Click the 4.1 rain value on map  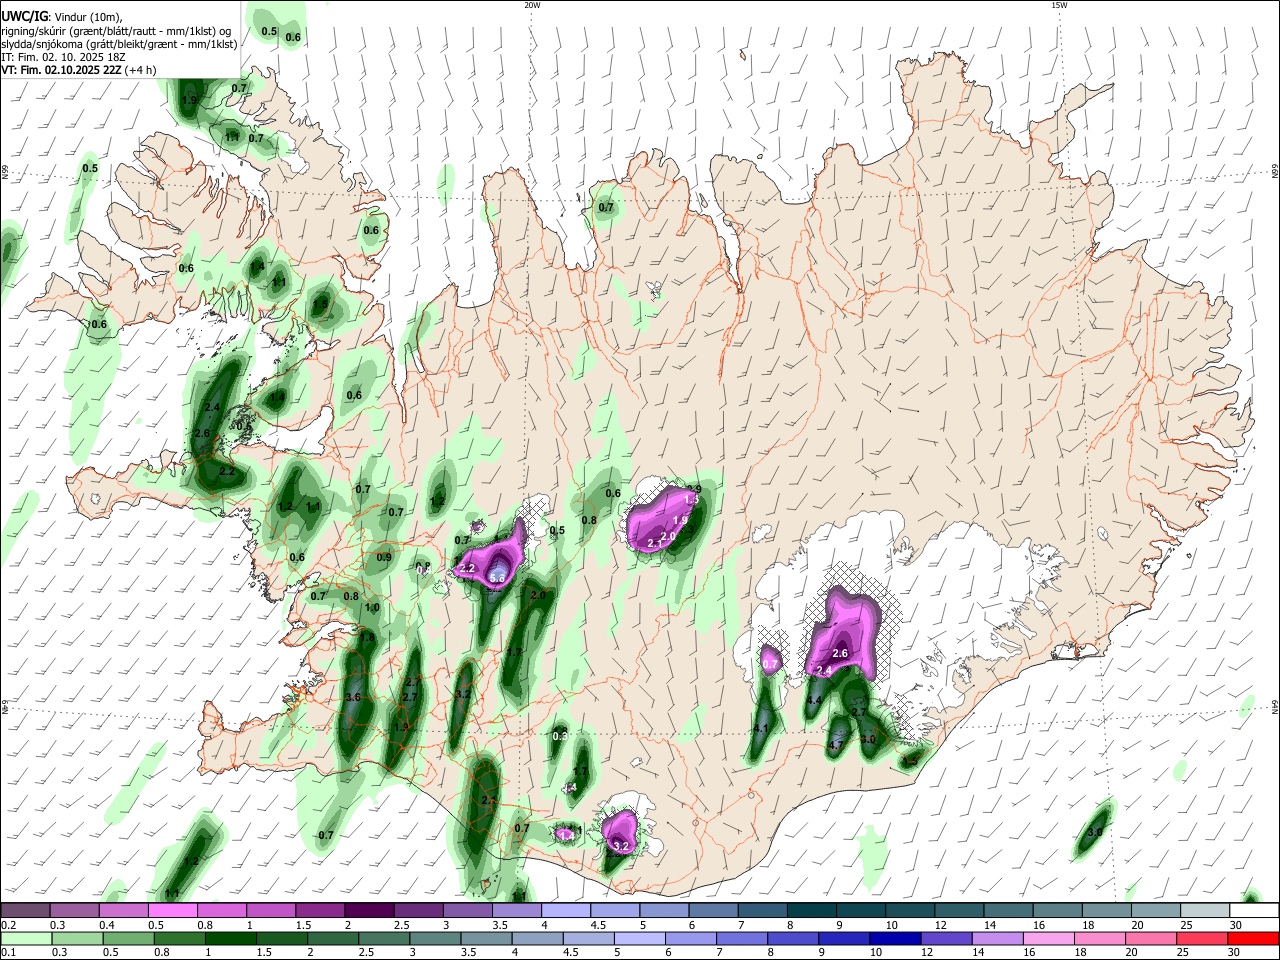coord(761,728)
